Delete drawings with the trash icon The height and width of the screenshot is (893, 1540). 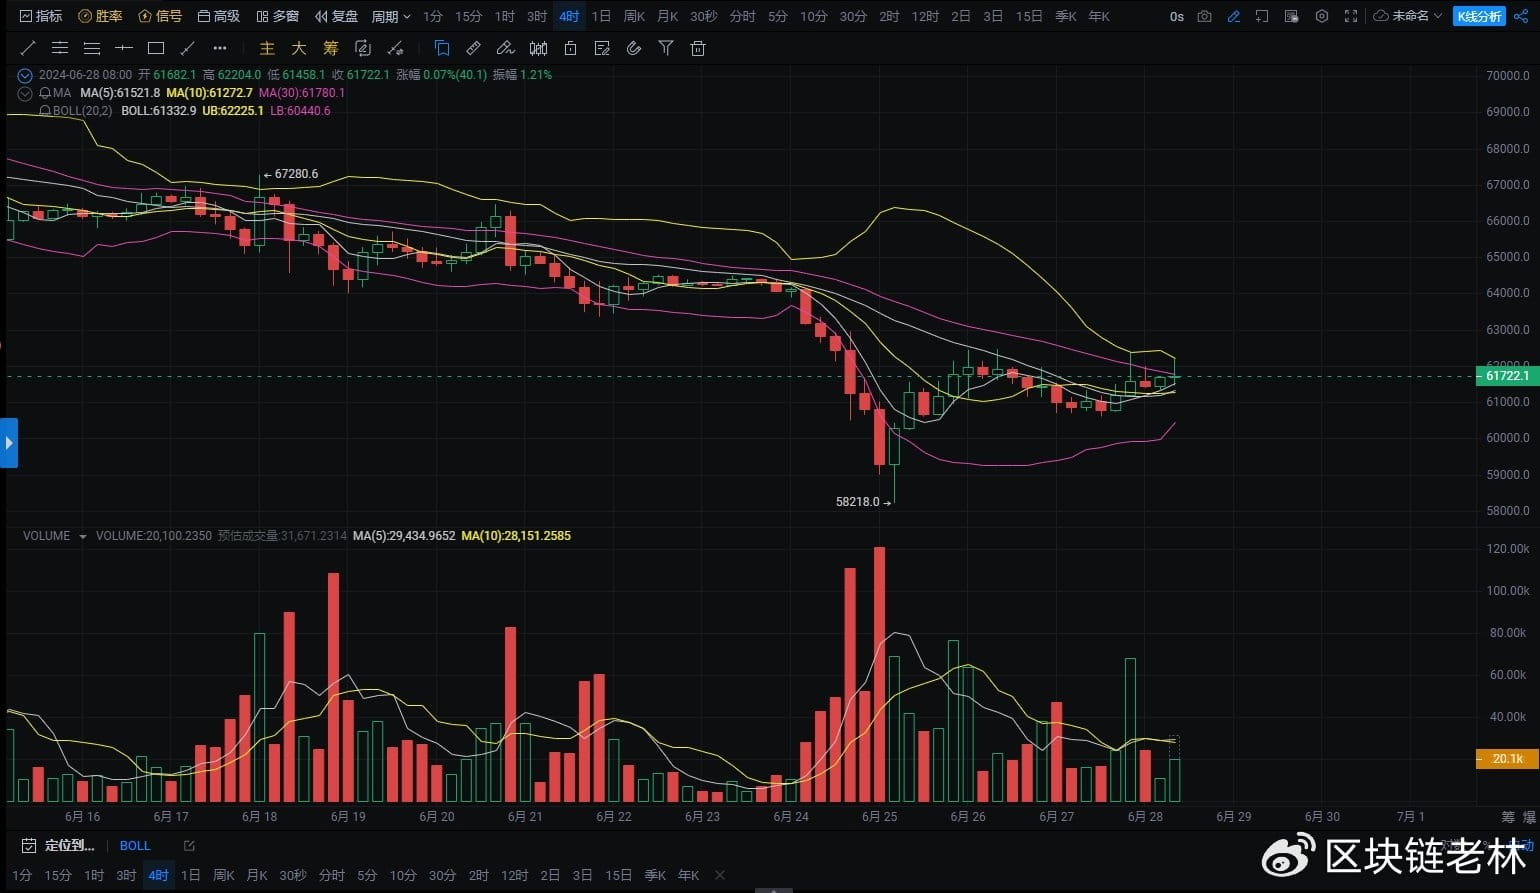coord(698,48)
